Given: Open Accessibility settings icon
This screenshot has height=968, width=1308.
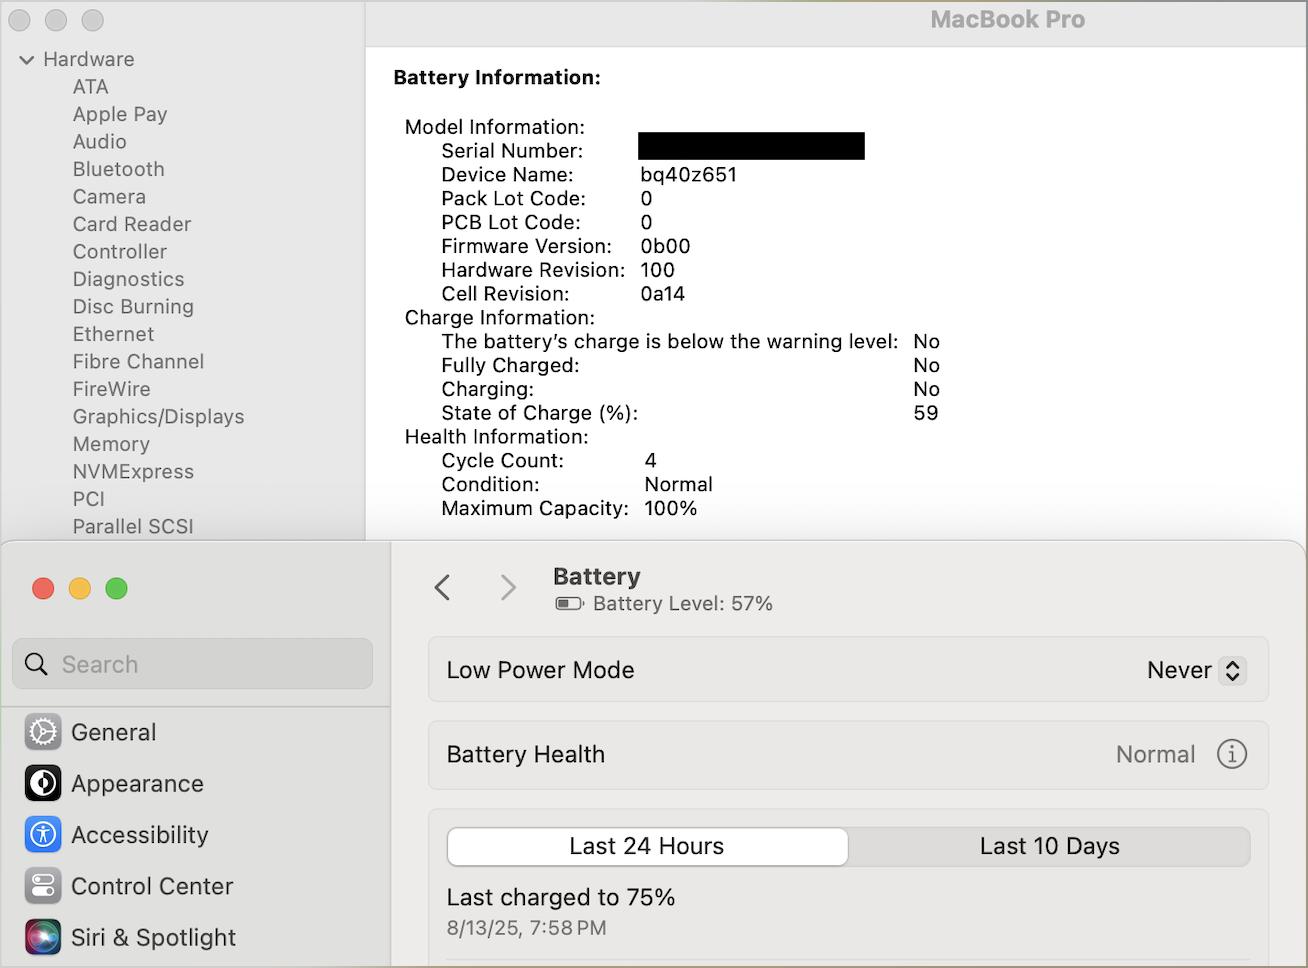Looking at the screenshot, I should 43,835.
